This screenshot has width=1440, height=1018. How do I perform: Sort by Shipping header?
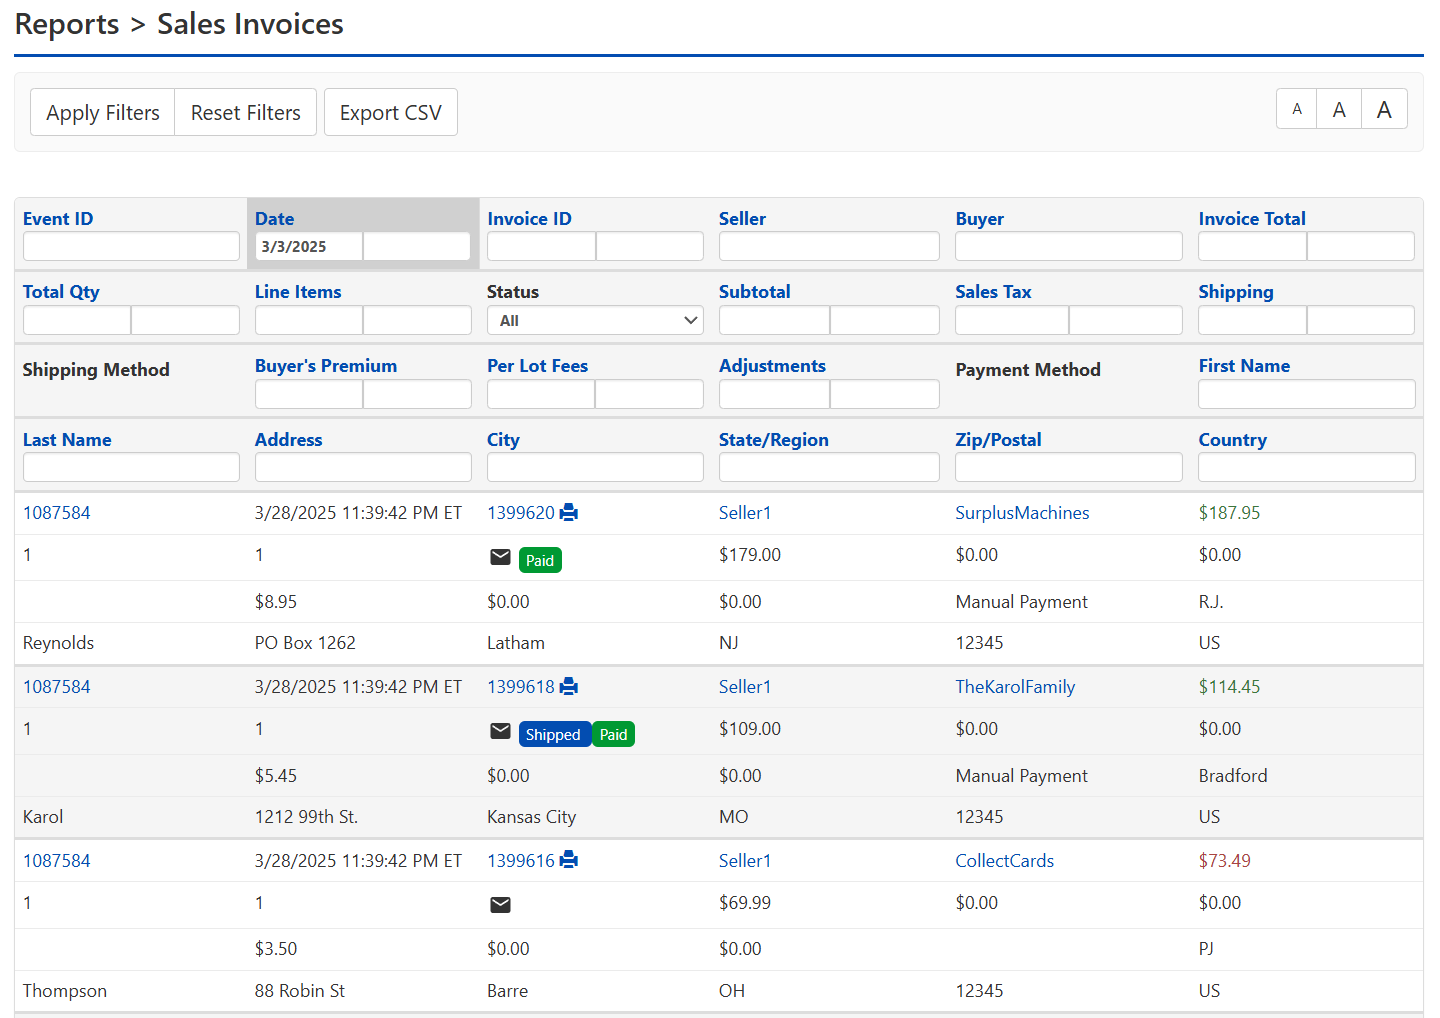(x=1236, y=292)
